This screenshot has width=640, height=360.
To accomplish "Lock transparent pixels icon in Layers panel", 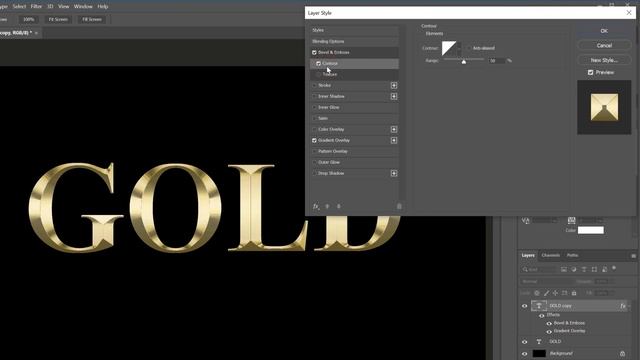I will click(537, 293).
